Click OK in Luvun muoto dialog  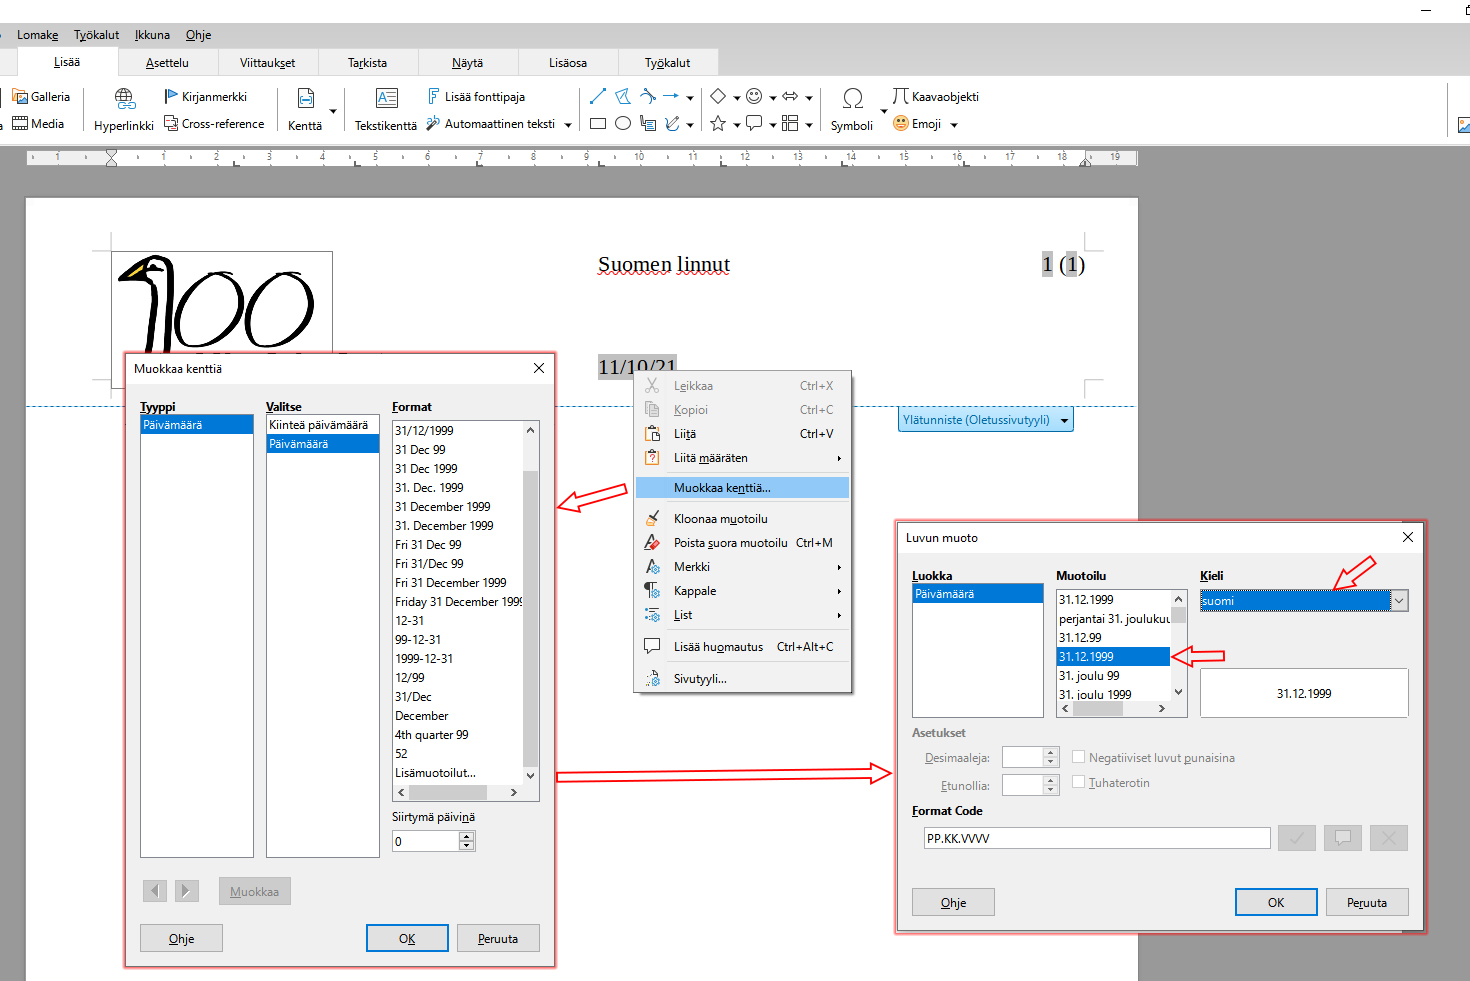coord(1276,902)
